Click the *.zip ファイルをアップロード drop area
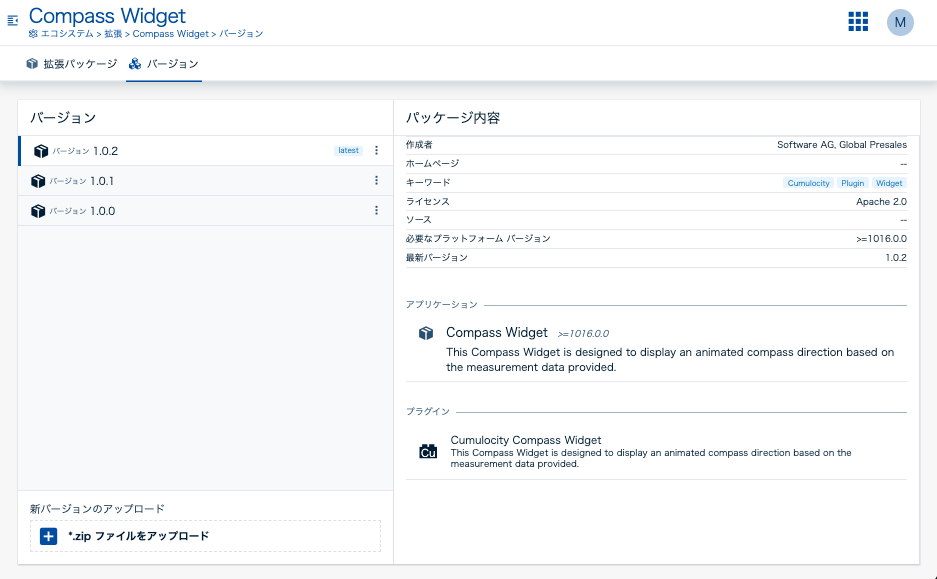Viewport: 937px width, 579px height. (x=206, y=536)
